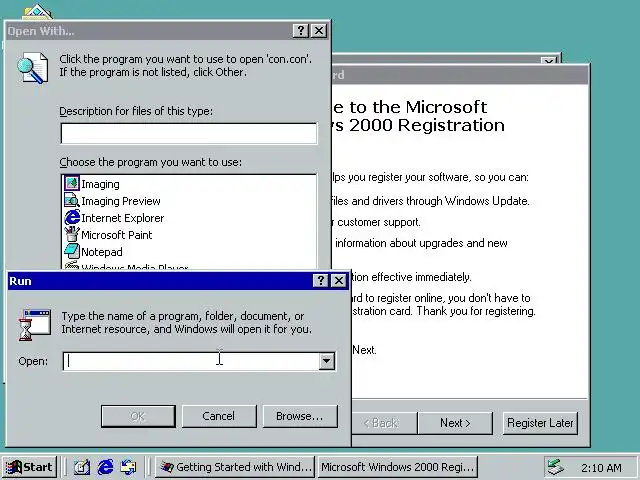Click the Run dialog hourglass program icon

click(35, 325)
